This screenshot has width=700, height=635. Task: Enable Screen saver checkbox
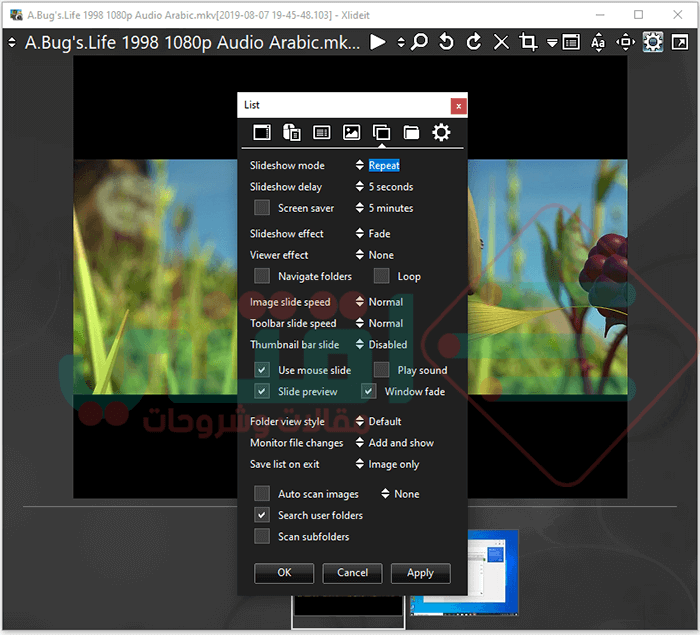click(262, 208)
